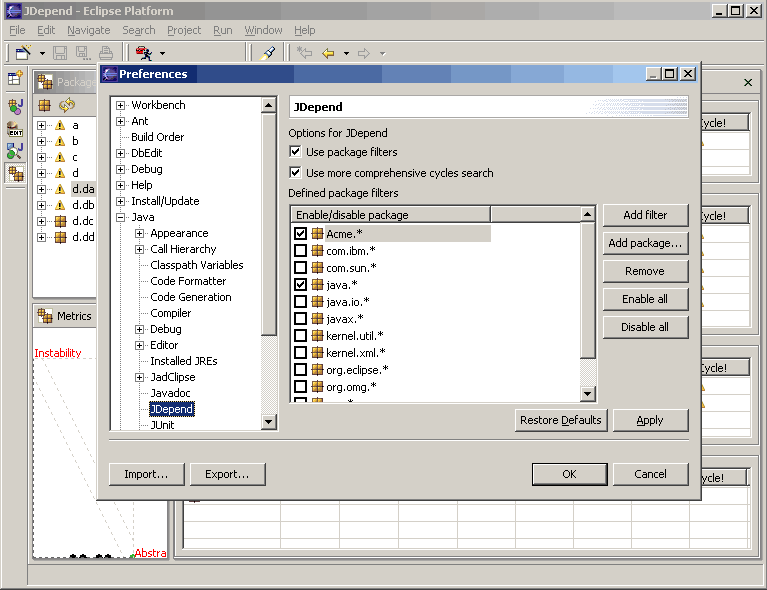Click the package icon beside org.omg.* filter

(317, 386)
